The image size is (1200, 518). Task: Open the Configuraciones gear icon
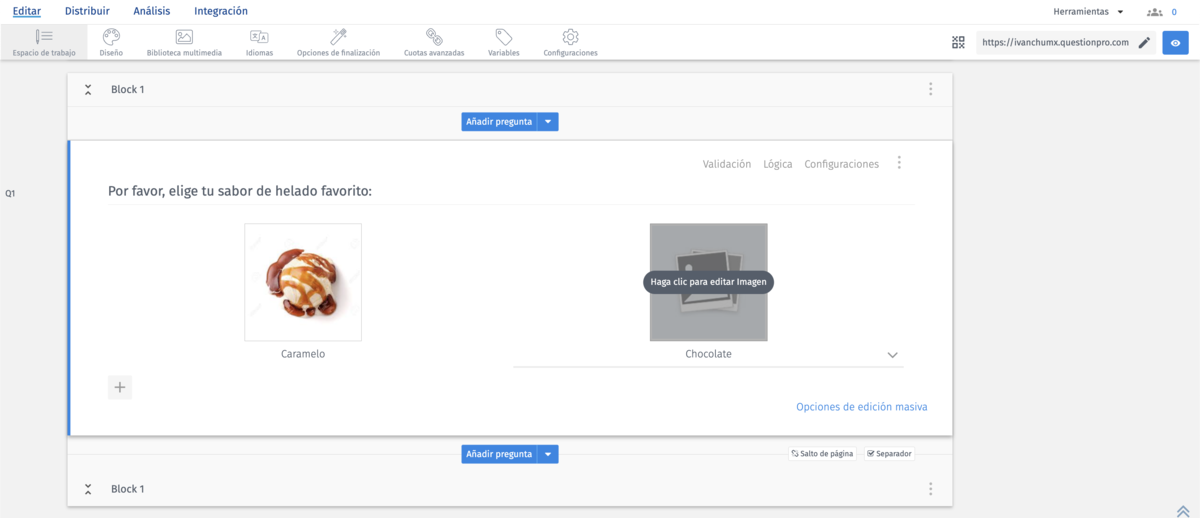tap(570, 37)
